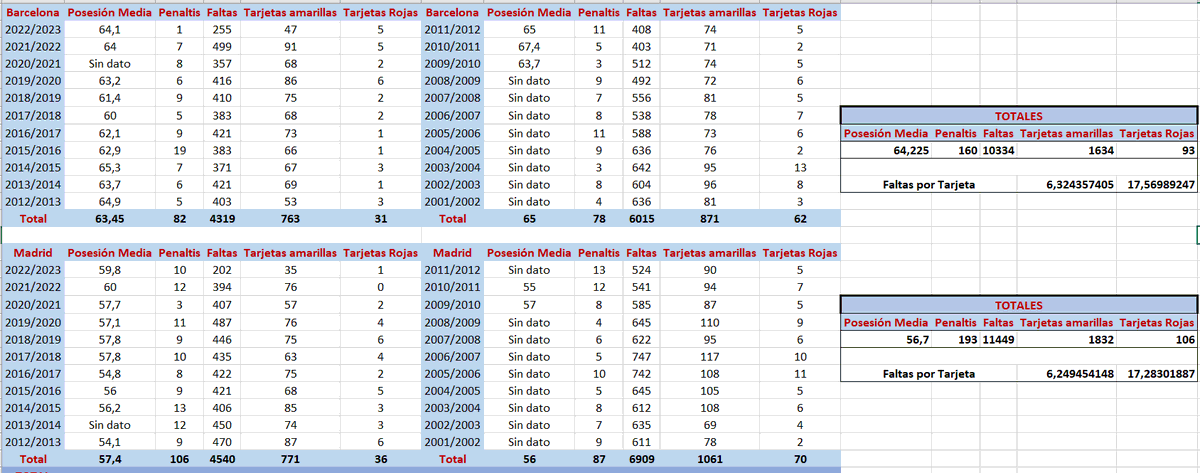The width and height of the screenshot is (1200, 473).
Task: Click the 2019/2020 season cell in Madrid table
Action: (x=33, y=322)
